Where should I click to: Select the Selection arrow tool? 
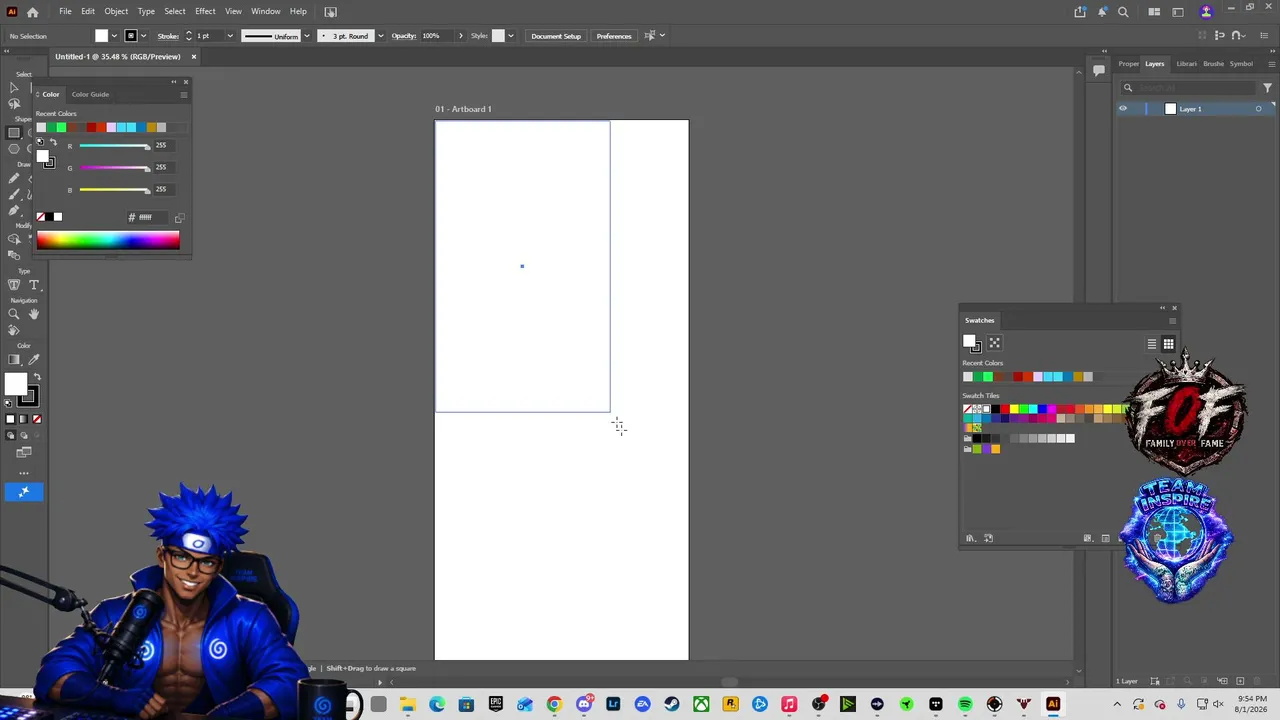point(14,88)
